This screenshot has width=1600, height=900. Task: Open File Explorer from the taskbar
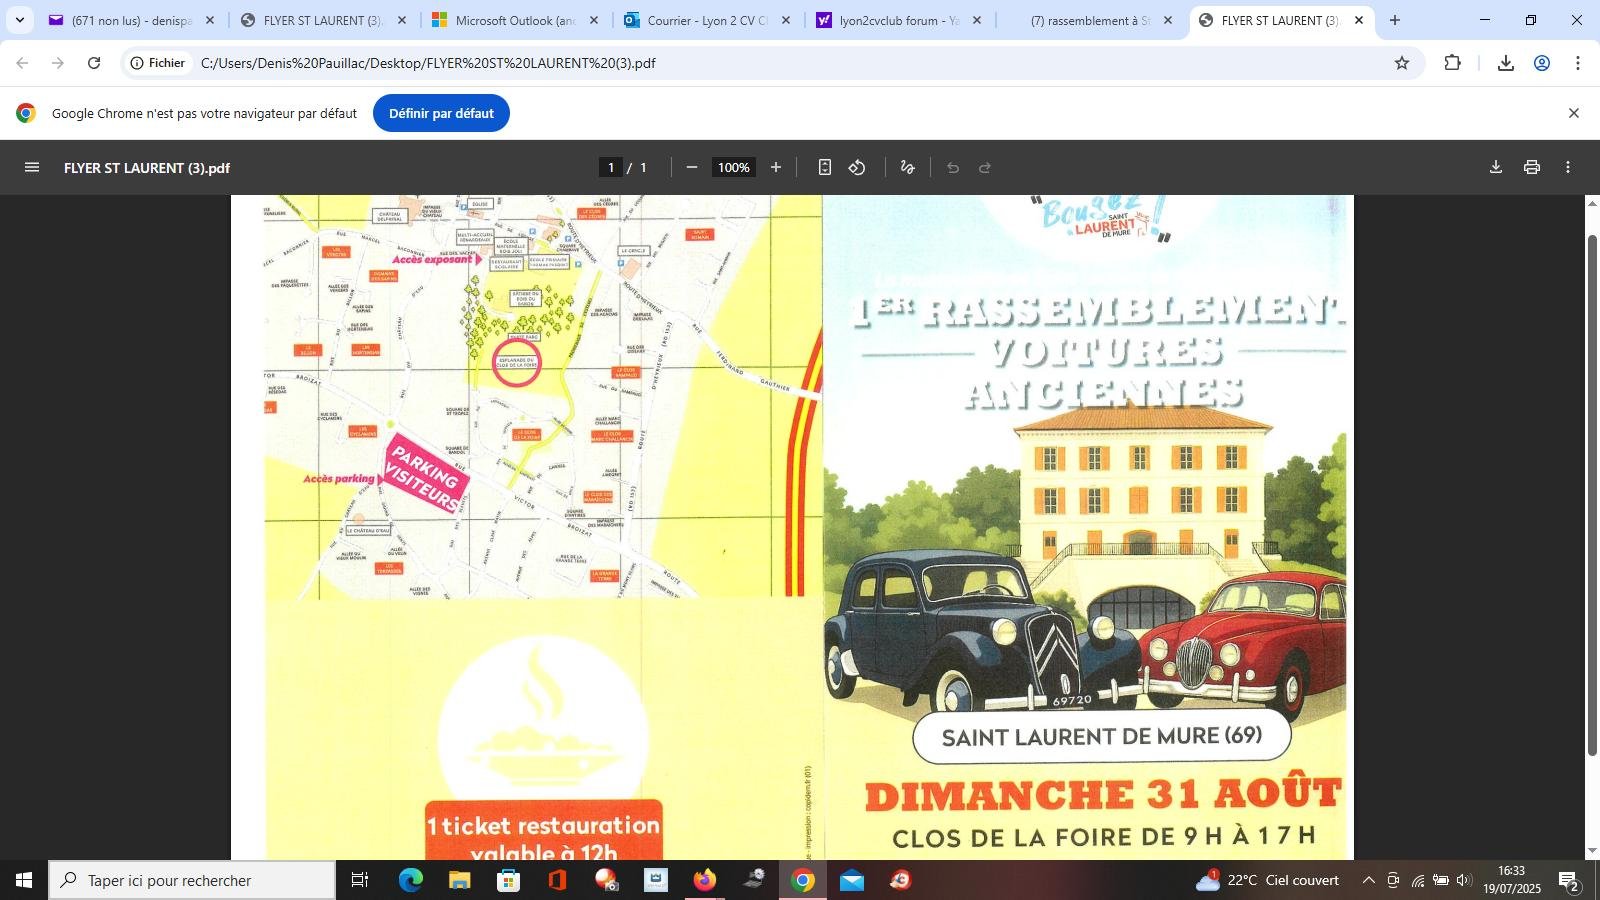click(459, 881)
